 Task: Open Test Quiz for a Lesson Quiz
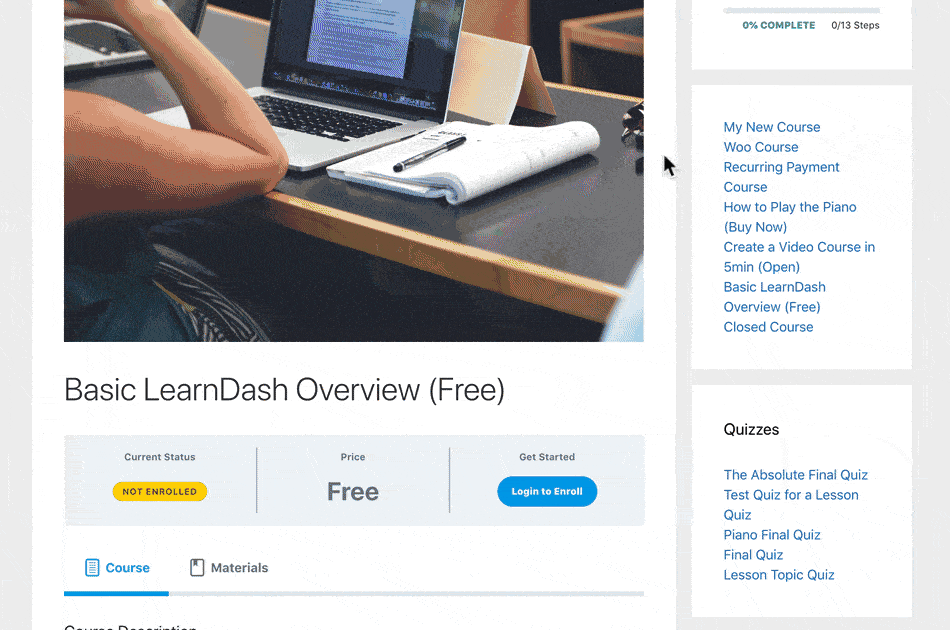point(791,505)
